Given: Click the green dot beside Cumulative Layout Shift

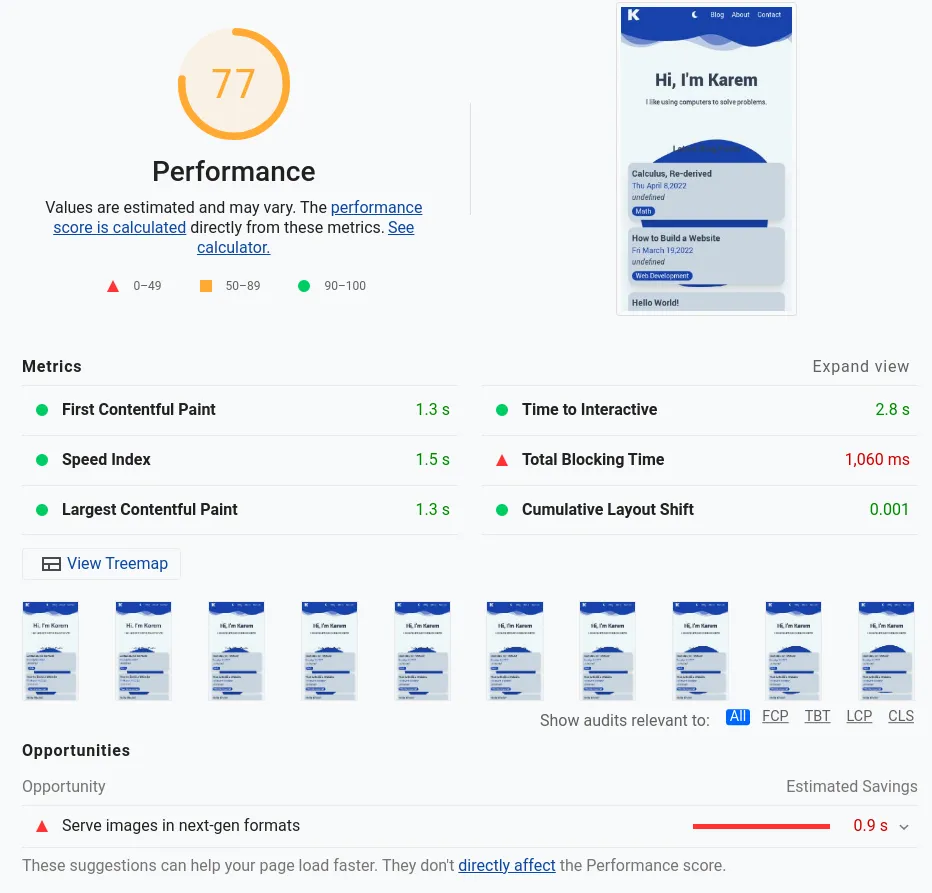Looking at the screenshot, I should point(502,510).
